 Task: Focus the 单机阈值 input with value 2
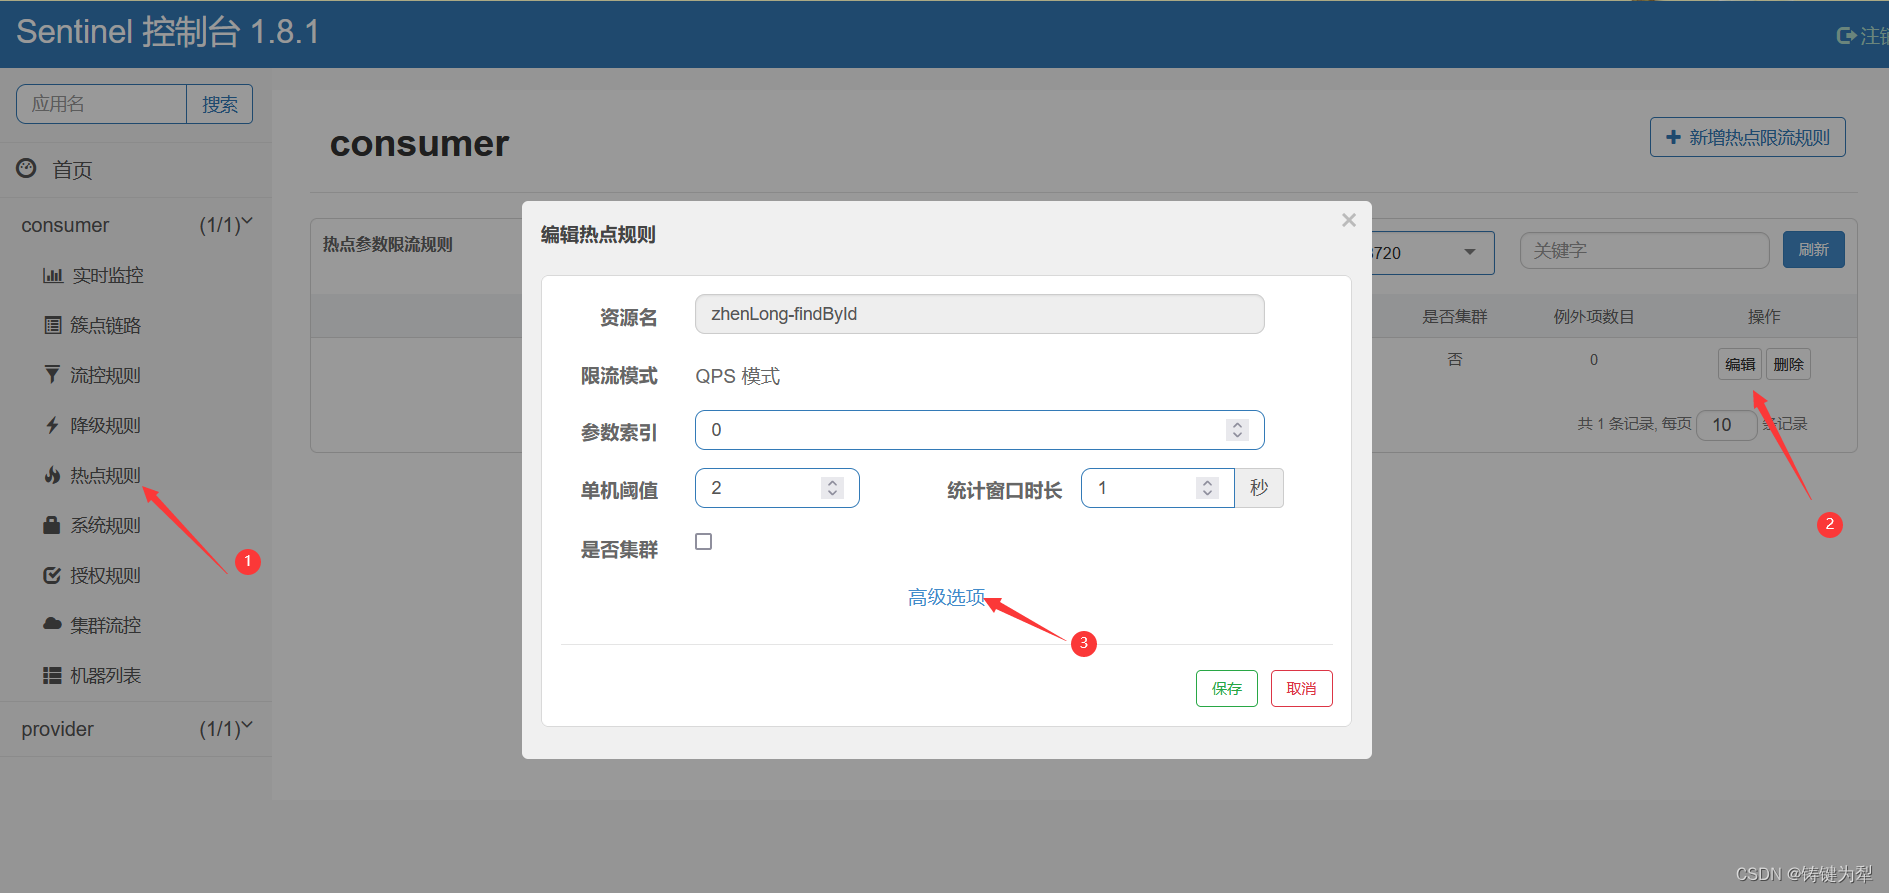[777, 488]
